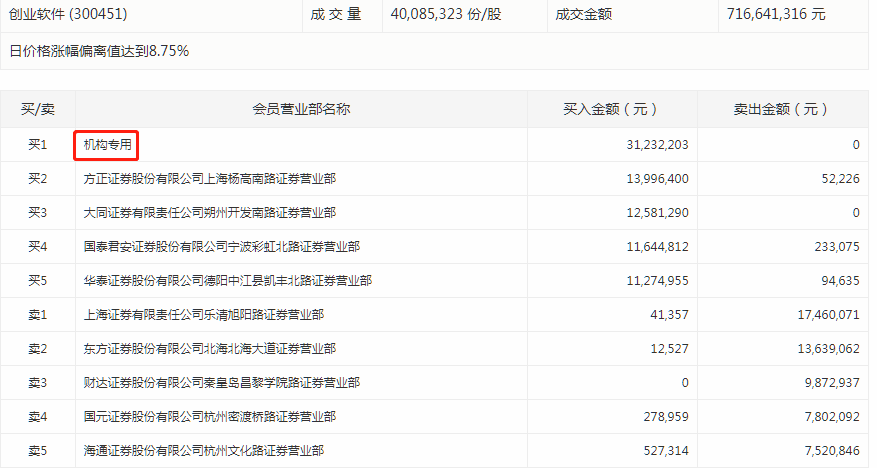Click the 卖4 rank label

(x=37, y=417)
